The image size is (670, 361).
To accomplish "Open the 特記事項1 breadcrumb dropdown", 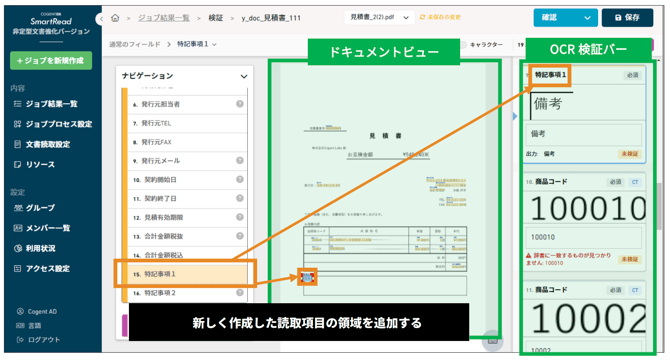I will [x=214, y=44].
